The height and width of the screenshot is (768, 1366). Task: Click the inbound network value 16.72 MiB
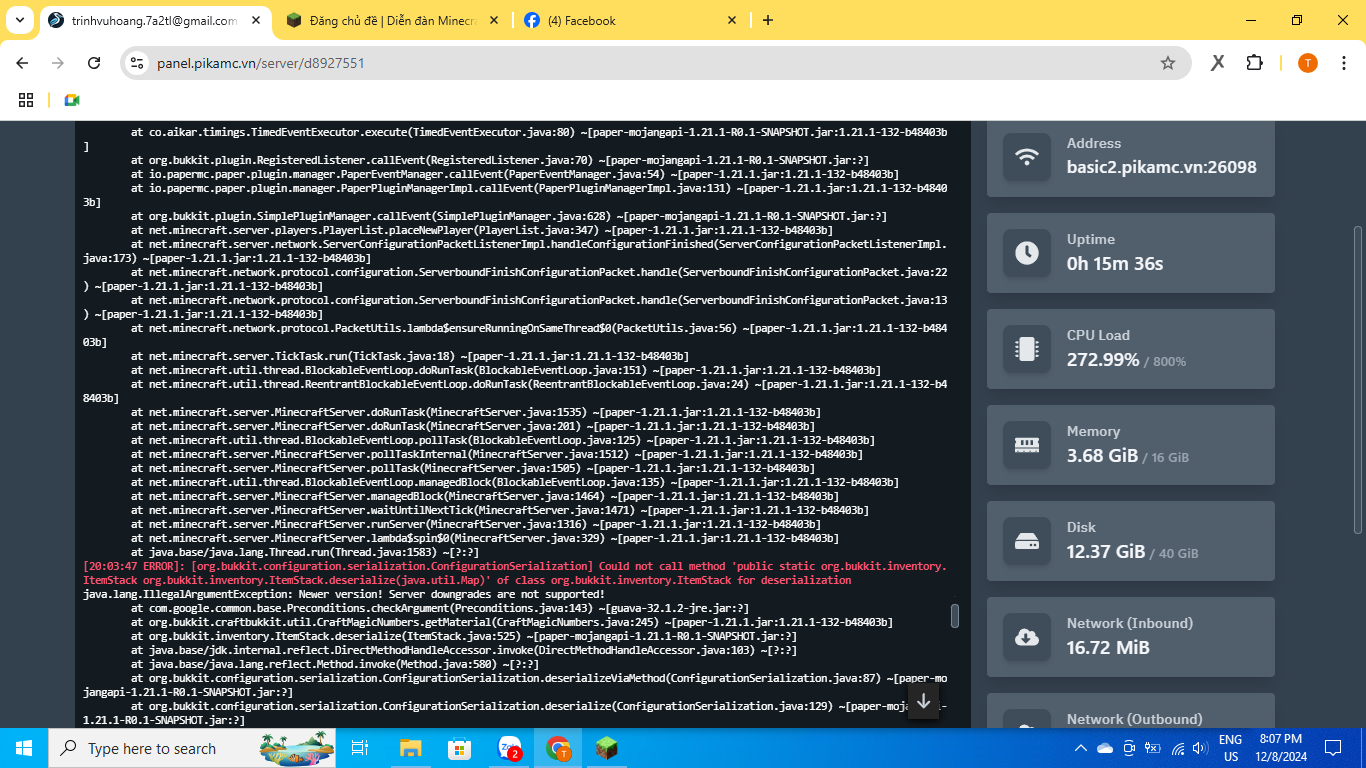click(x=1108, y=647)
